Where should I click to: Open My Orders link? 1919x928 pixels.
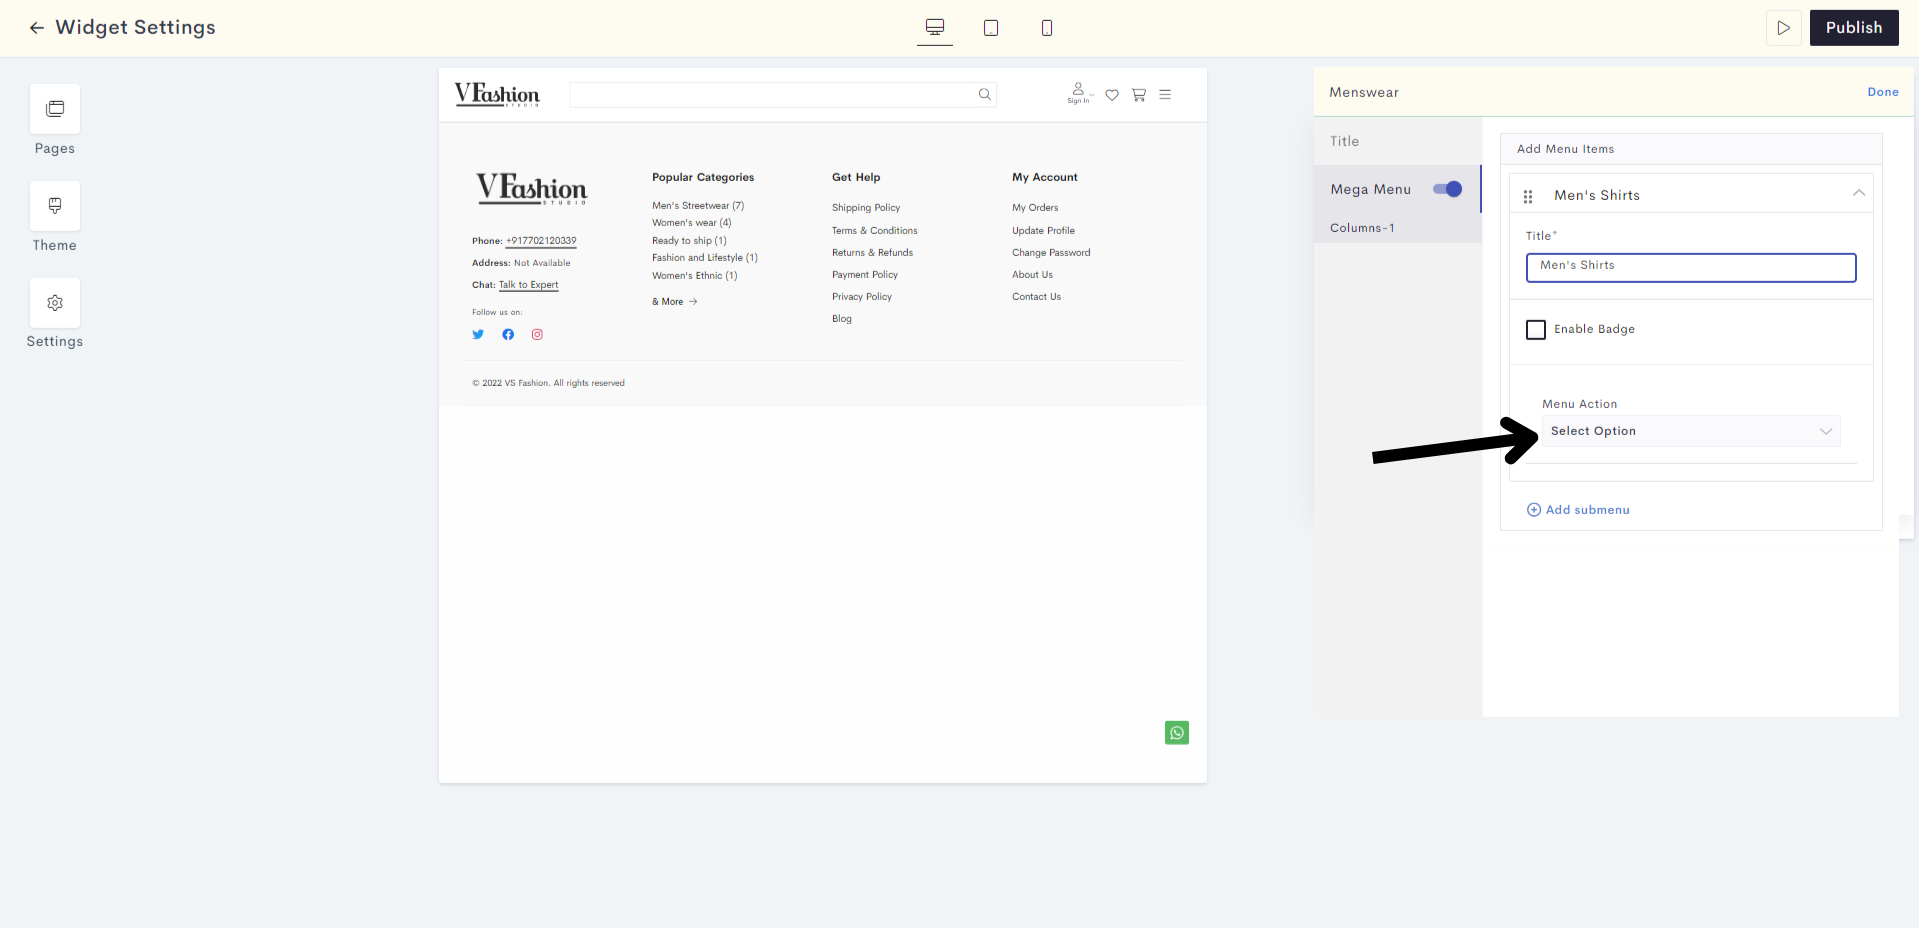pos(1035,208)
